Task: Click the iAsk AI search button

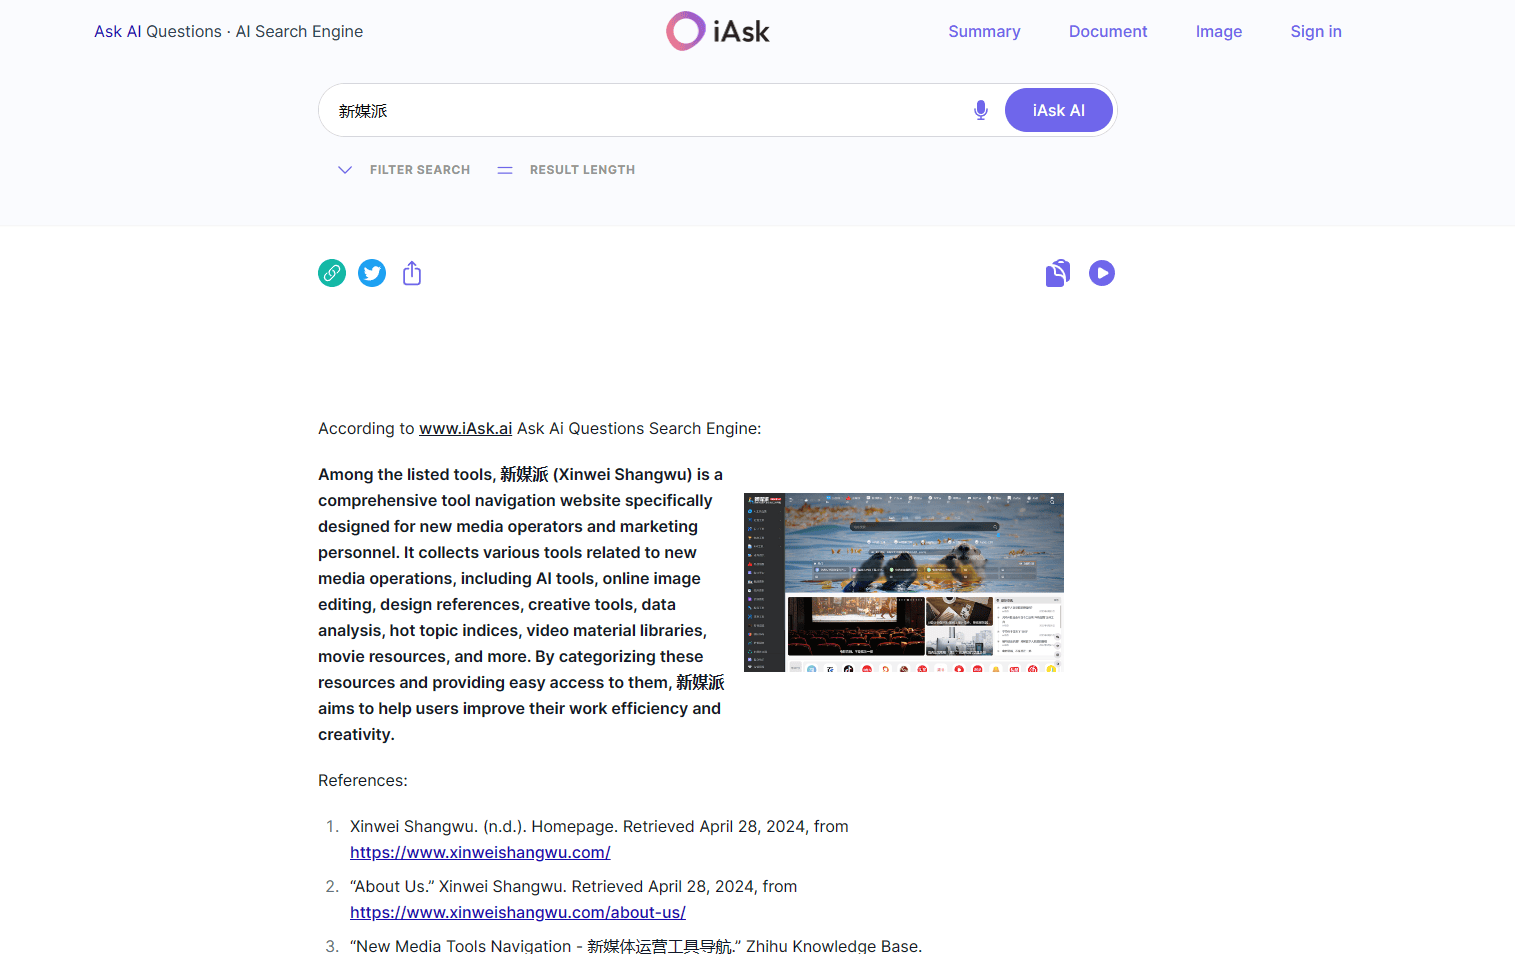Action: (x=1058, y=110)
